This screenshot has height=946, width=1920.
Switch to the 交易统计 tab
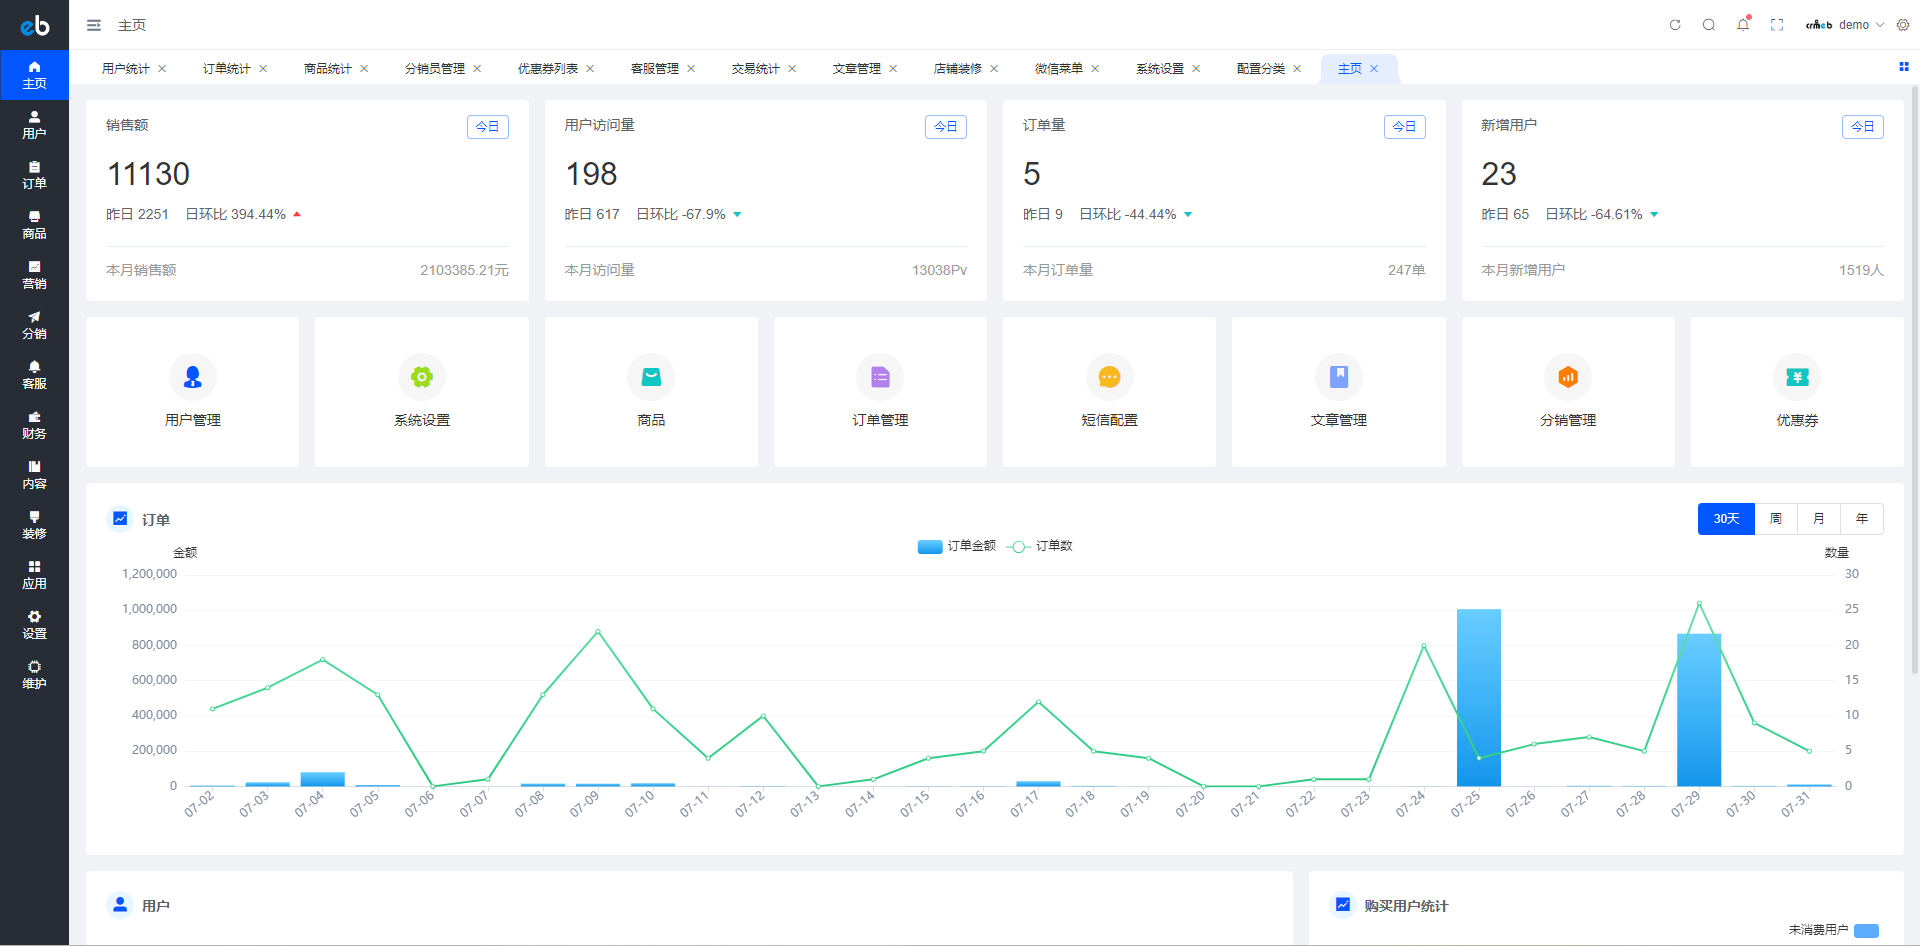757,68
